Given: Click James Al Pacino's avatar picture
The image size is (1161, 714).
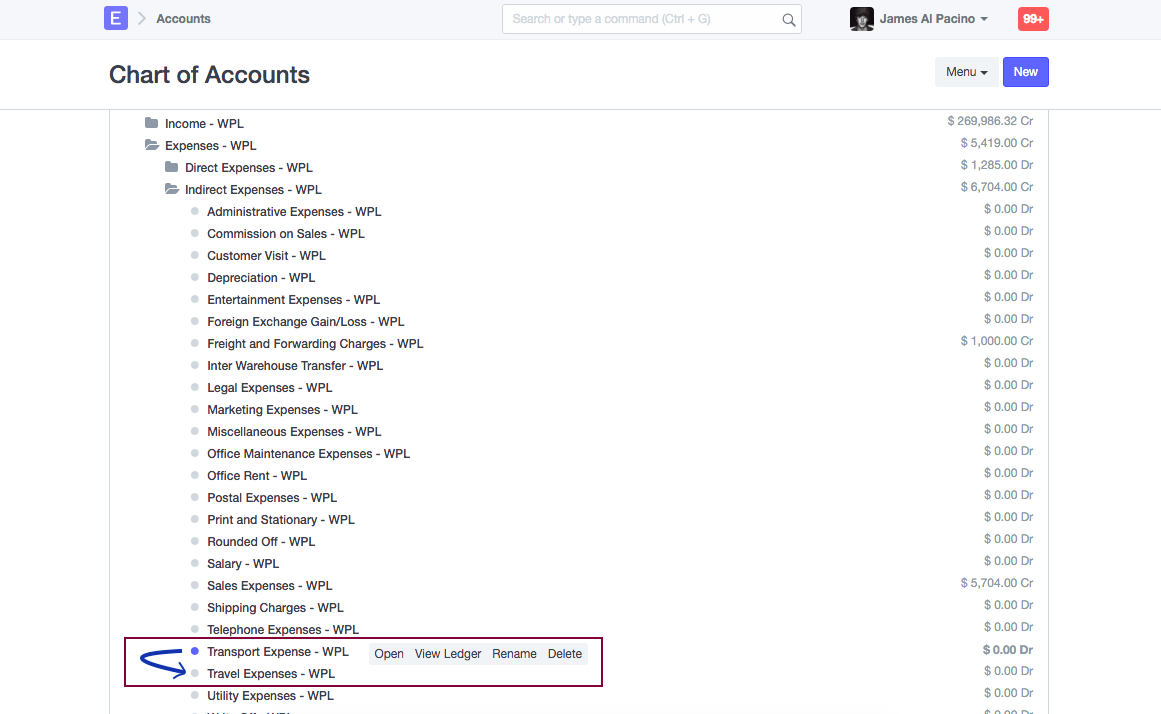Looking at the screenshot, I should coord(861,19).
